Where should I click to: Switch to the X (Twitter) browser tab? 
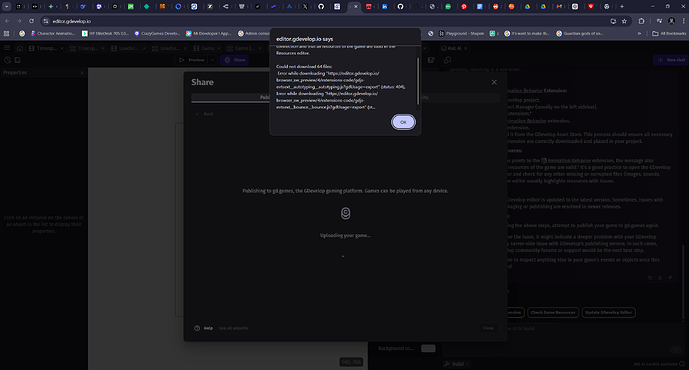click(305, 7)
